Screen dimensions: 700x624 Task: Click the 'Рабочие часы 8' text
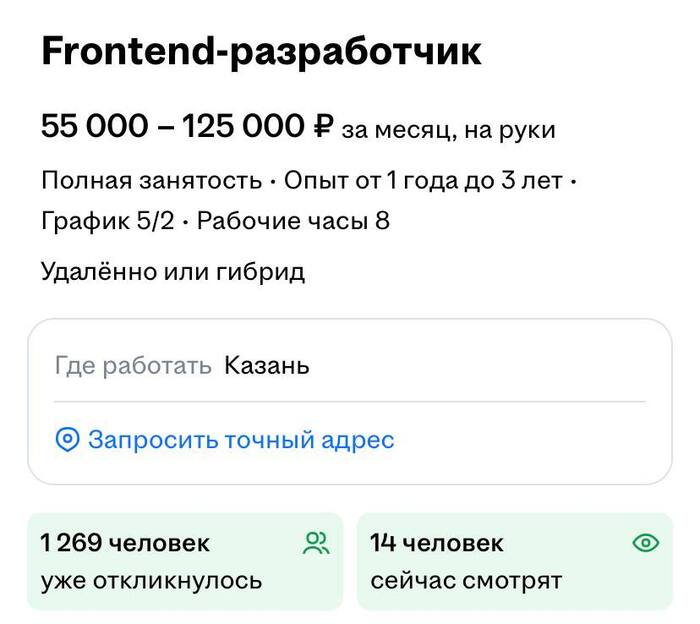tap(293, 220)
